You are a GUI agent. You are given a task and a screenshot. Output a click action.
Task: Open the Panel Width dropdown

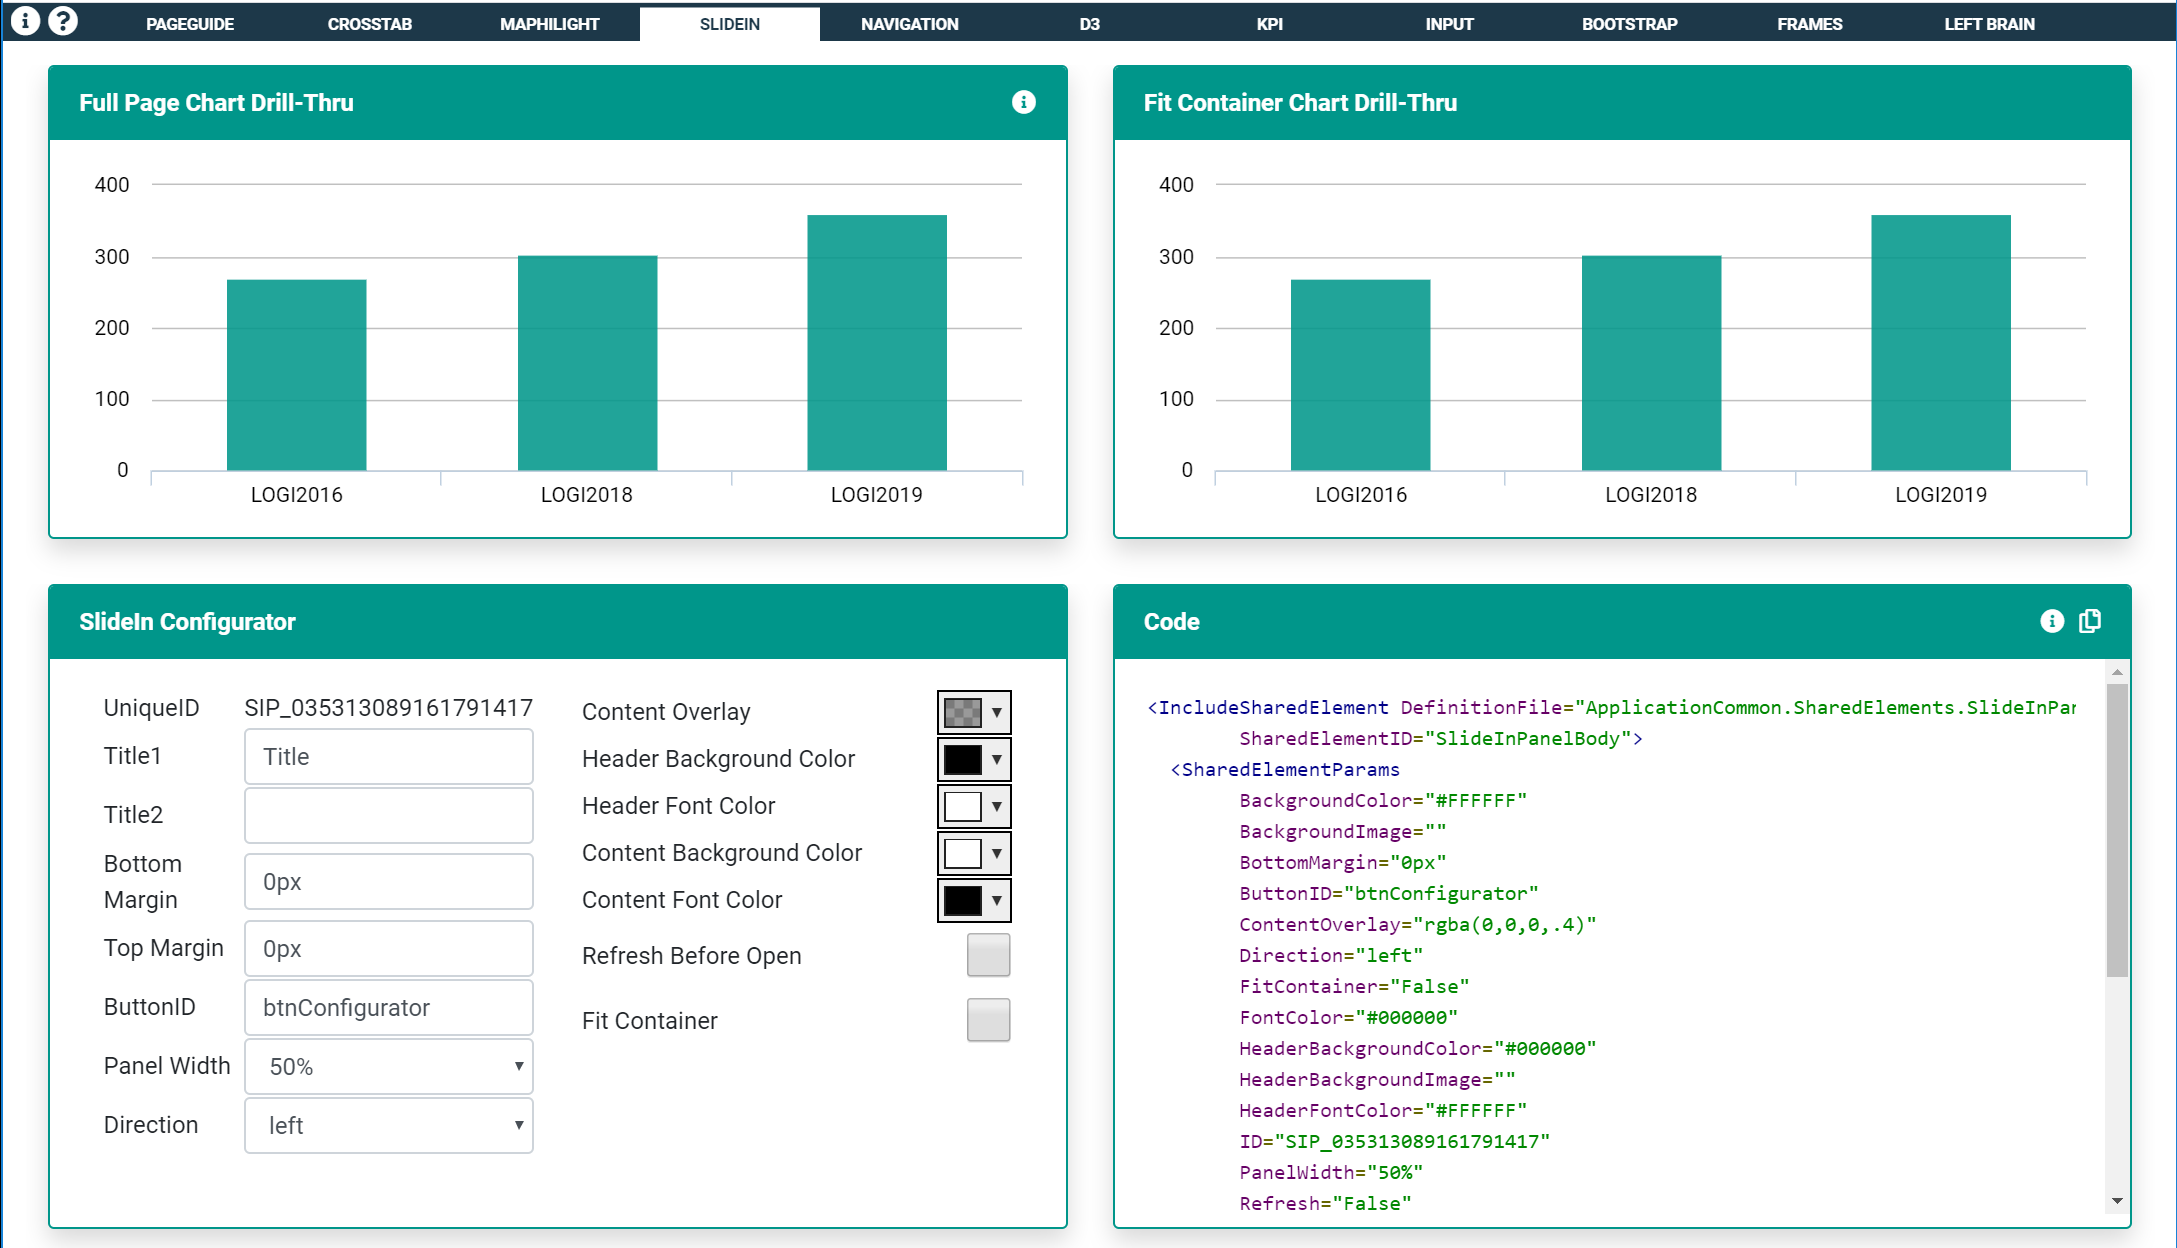pyautogui.click(x=389, y=1066)
